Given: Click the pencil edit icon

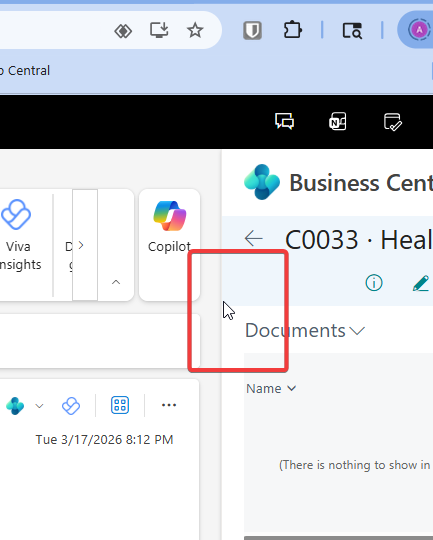Looking at the screenshot, I should coord(421,283).
